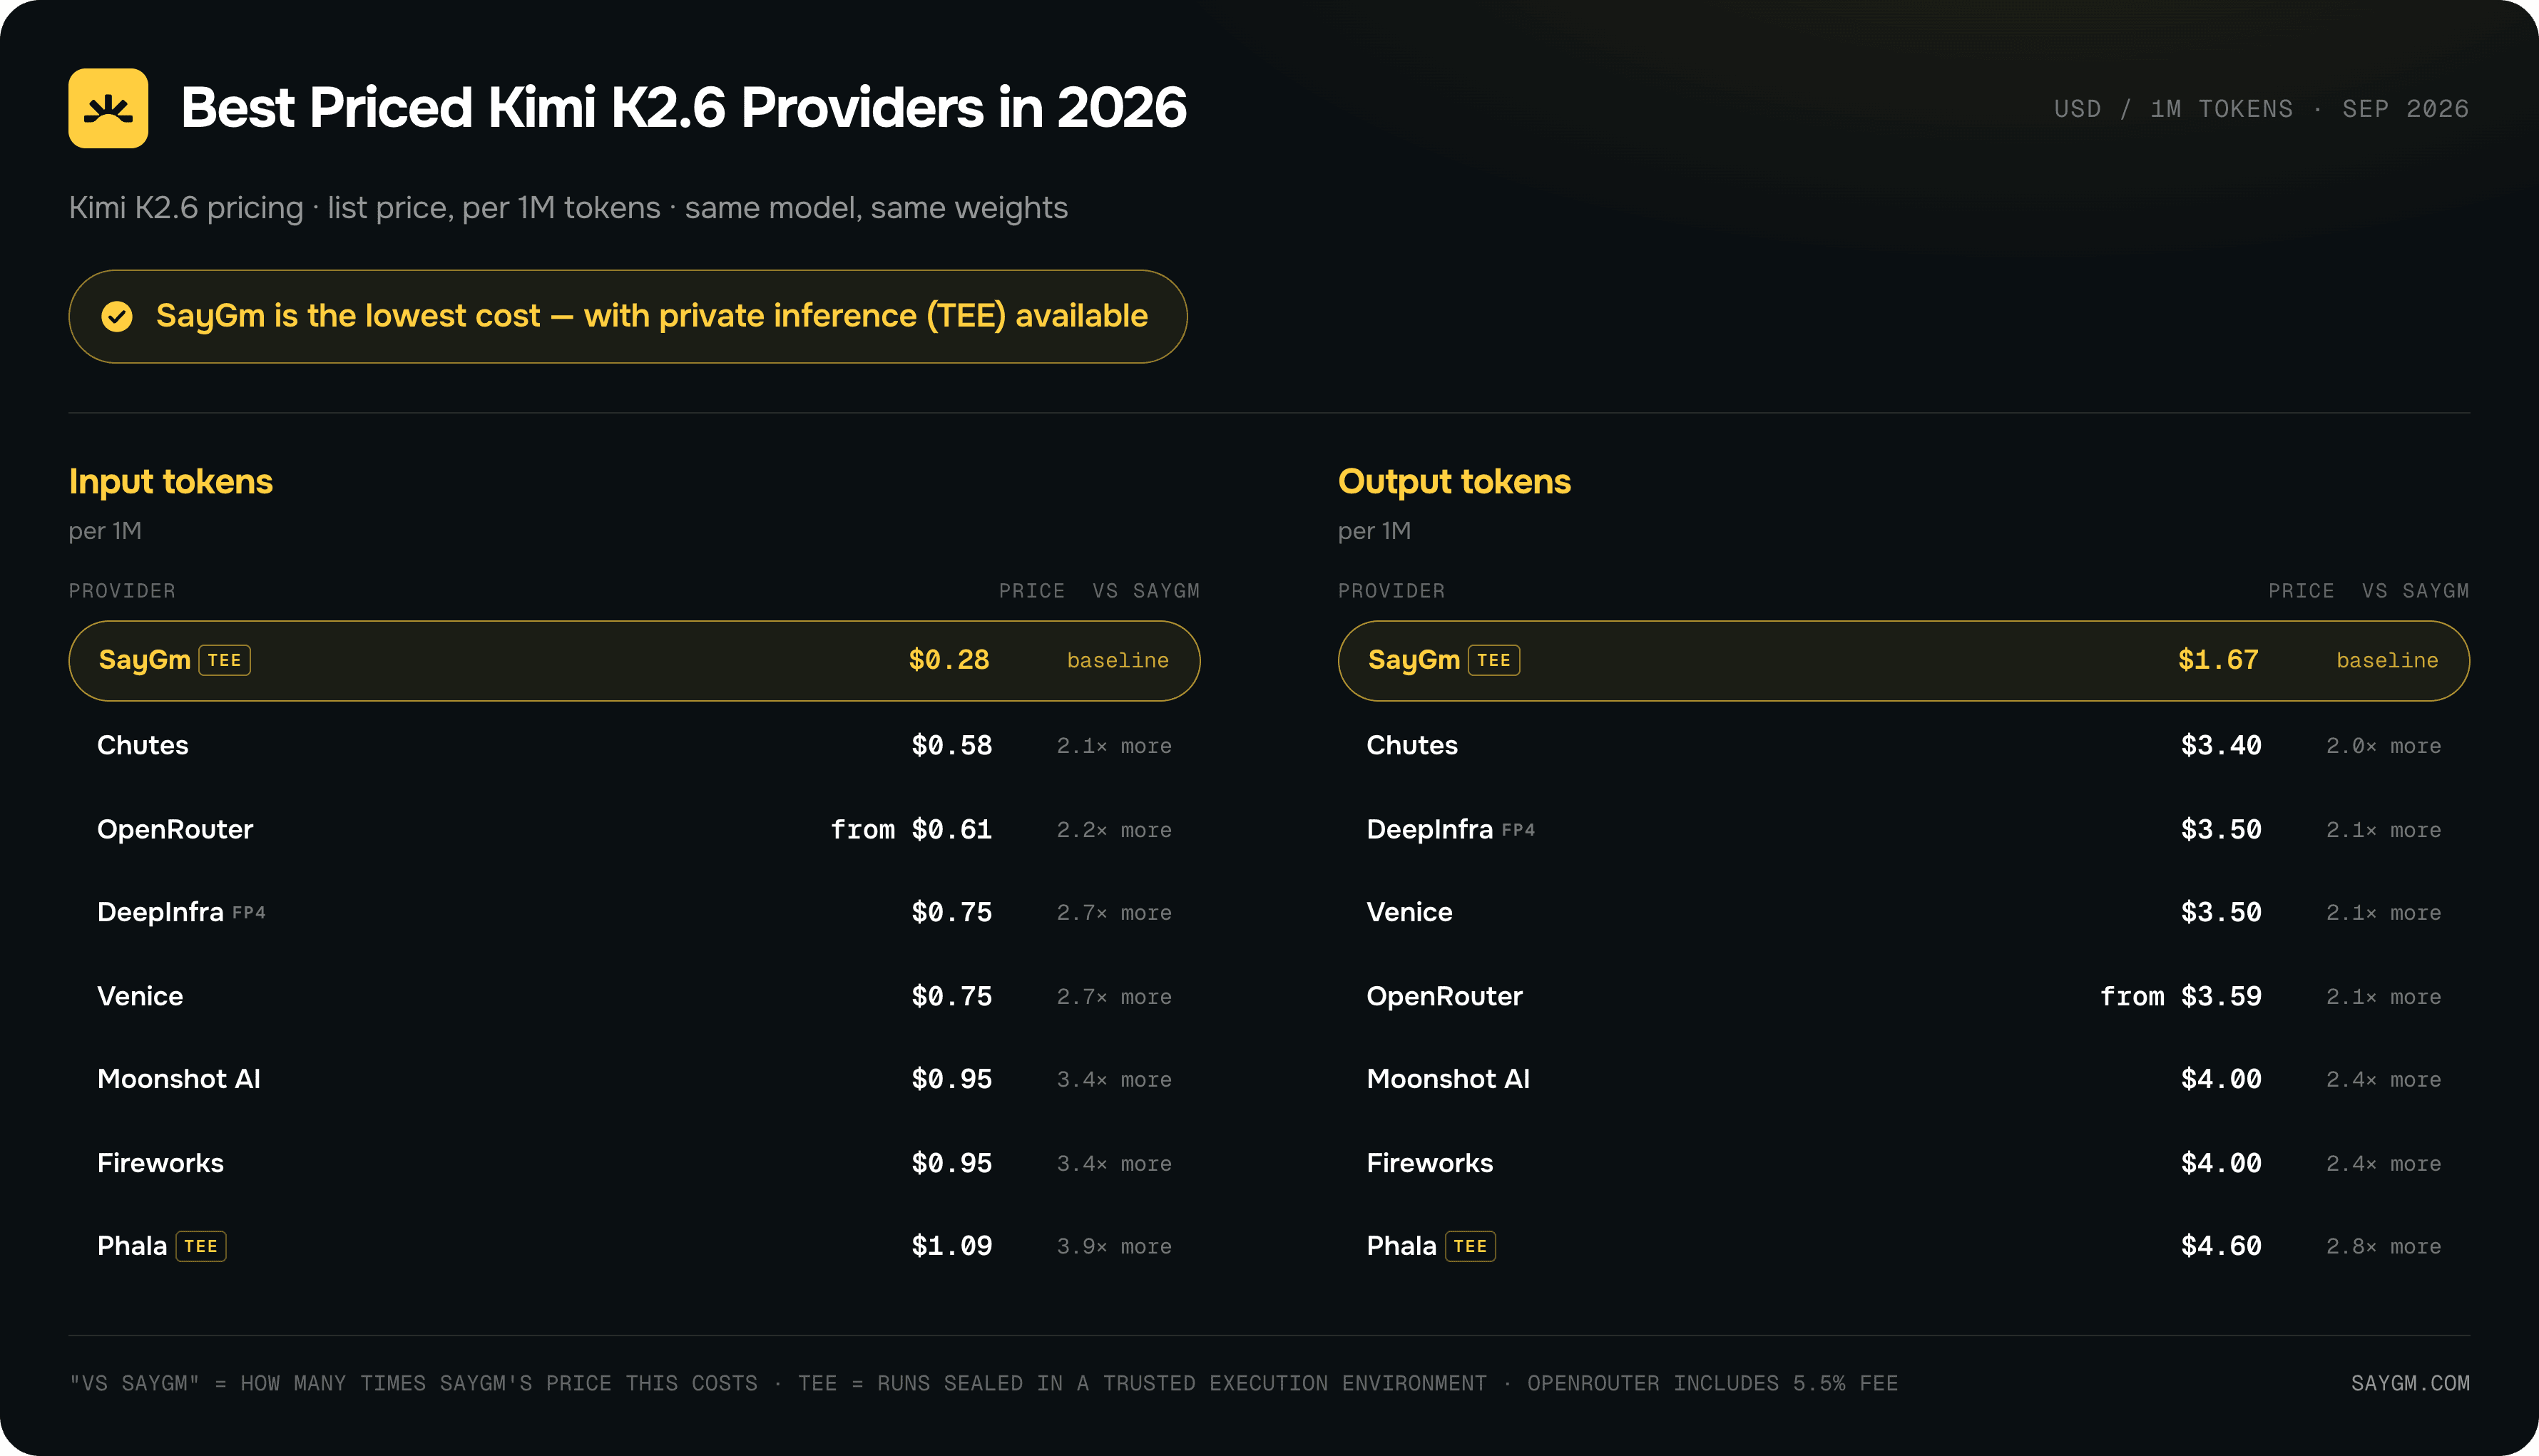This screenshot has height=1456, width=2539.
Task: Select the SayGm name in the Output tokens table
Action: tap(1414, 661)
